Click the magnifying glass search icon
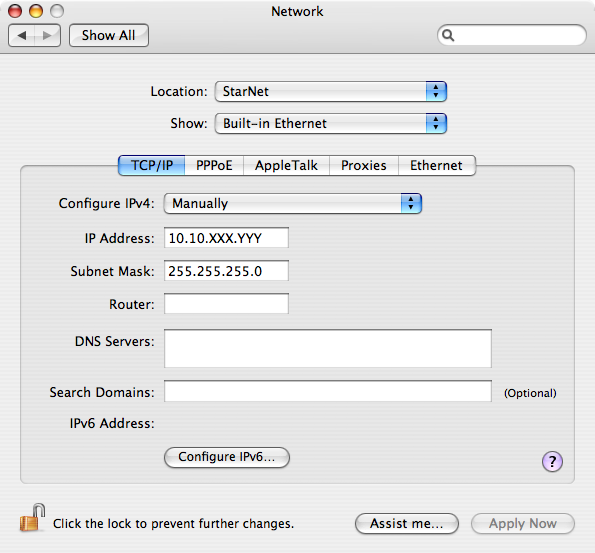595x553 pixels. [448, 35]
